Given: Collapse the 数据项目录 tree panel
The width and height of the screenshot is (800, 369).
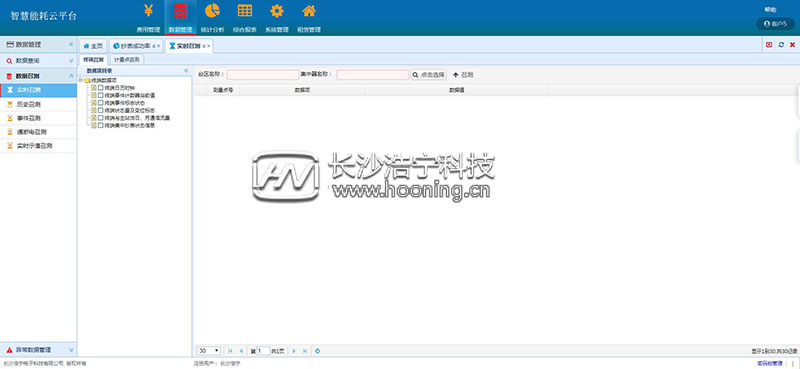Looking at the screenshot, I should 186,71.
